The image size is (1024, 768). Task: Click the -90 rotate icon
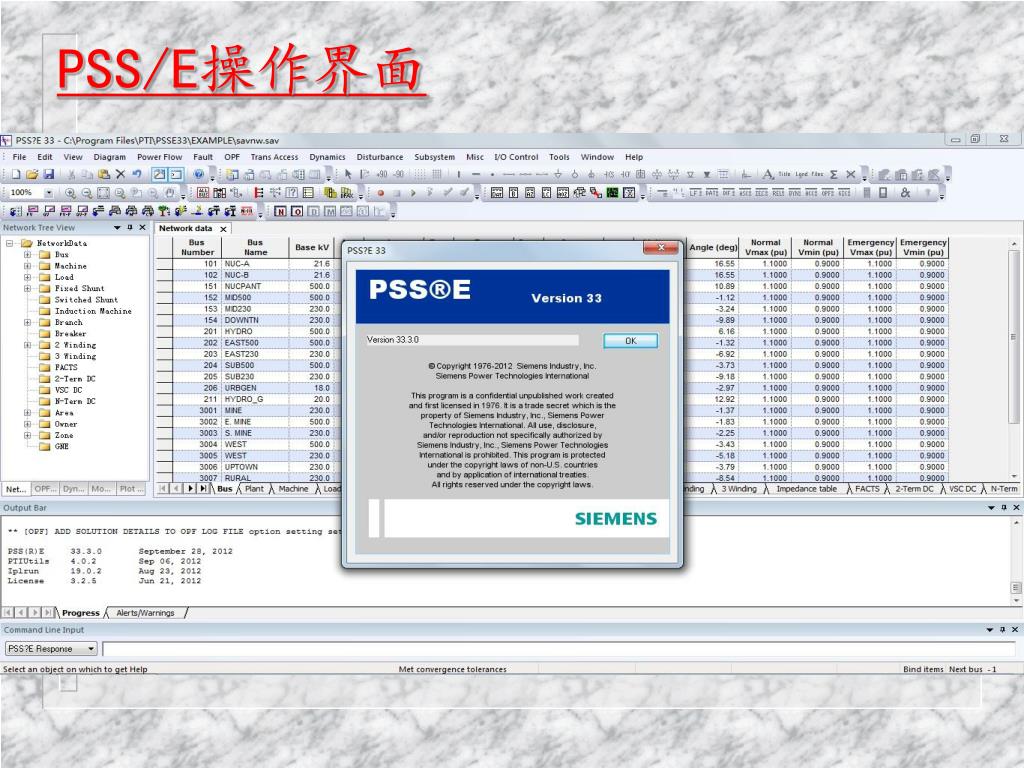click(398, 174)
